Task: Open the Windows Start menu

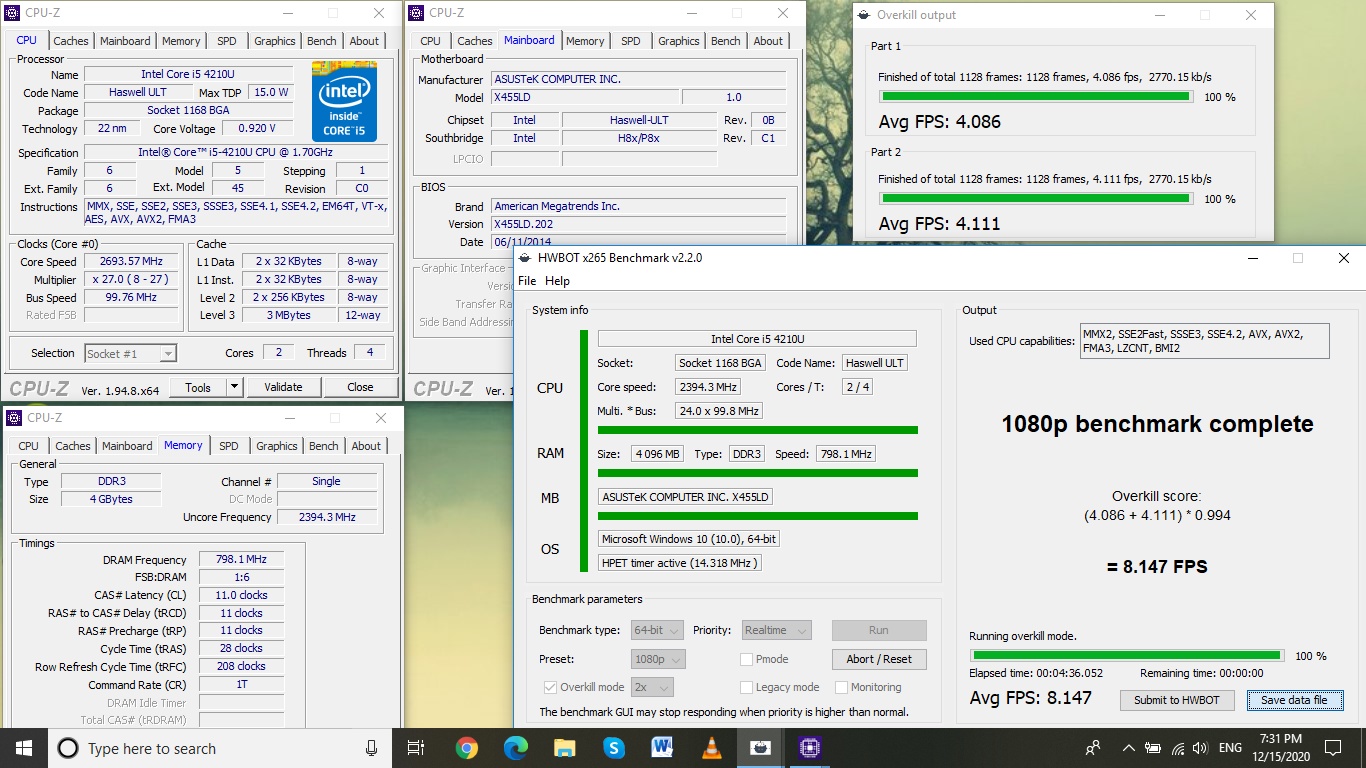Action: coord(22,748)
